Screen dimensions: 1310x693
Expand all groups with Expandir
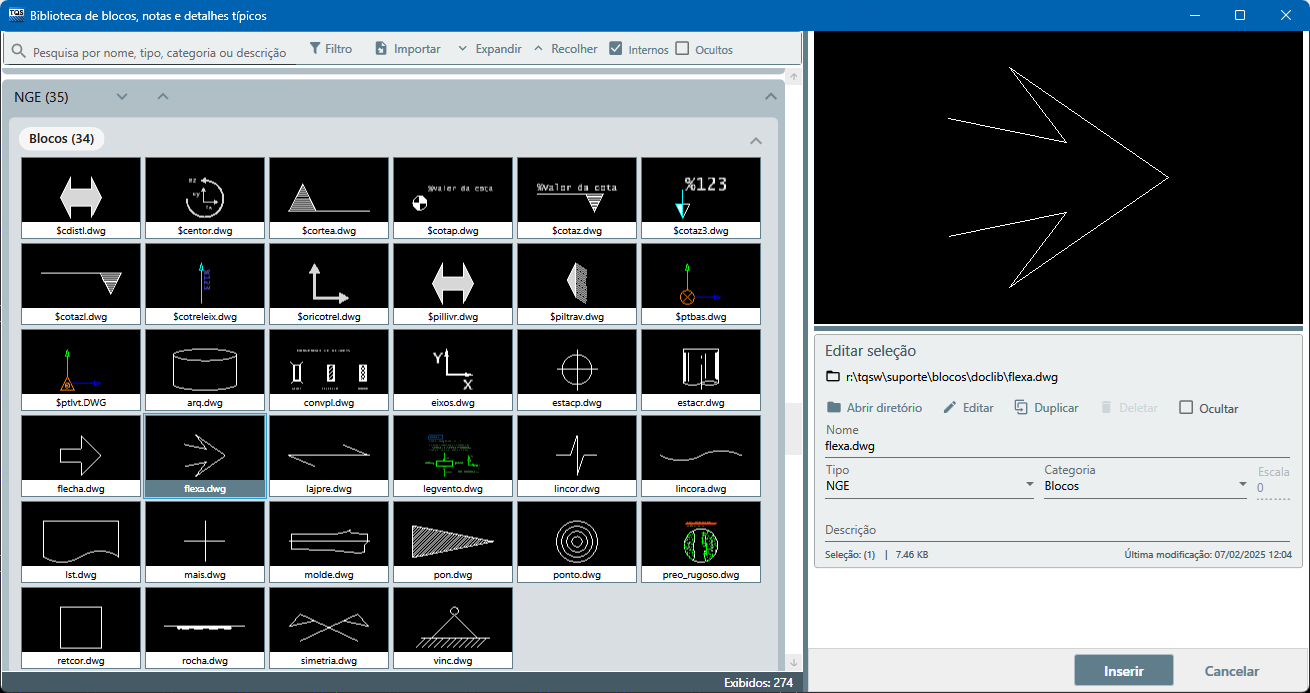click(x=489, y=48)
